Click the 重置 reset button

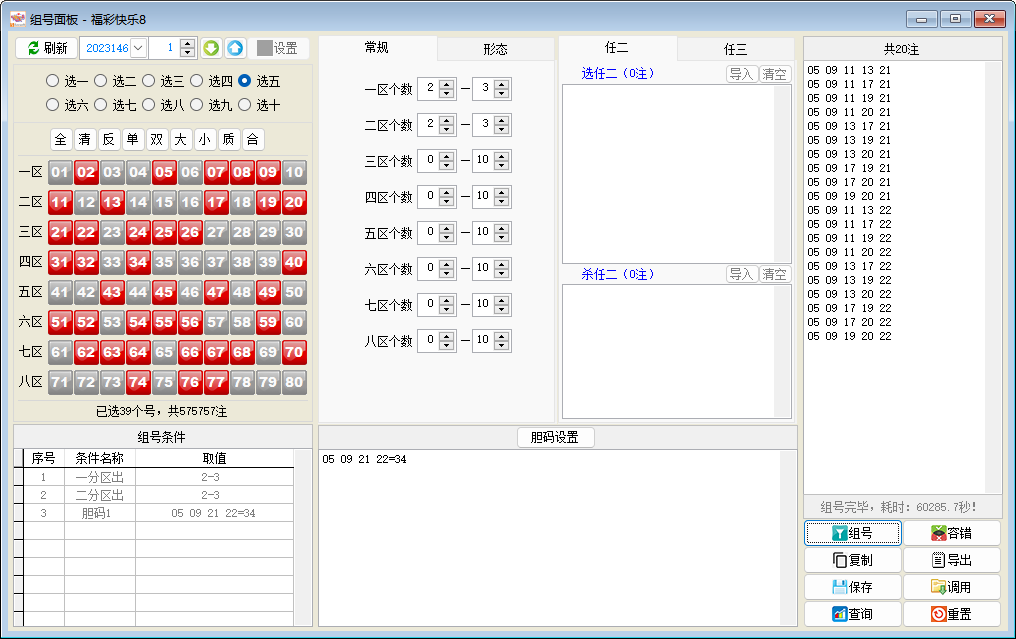click(x=951, y=614)
